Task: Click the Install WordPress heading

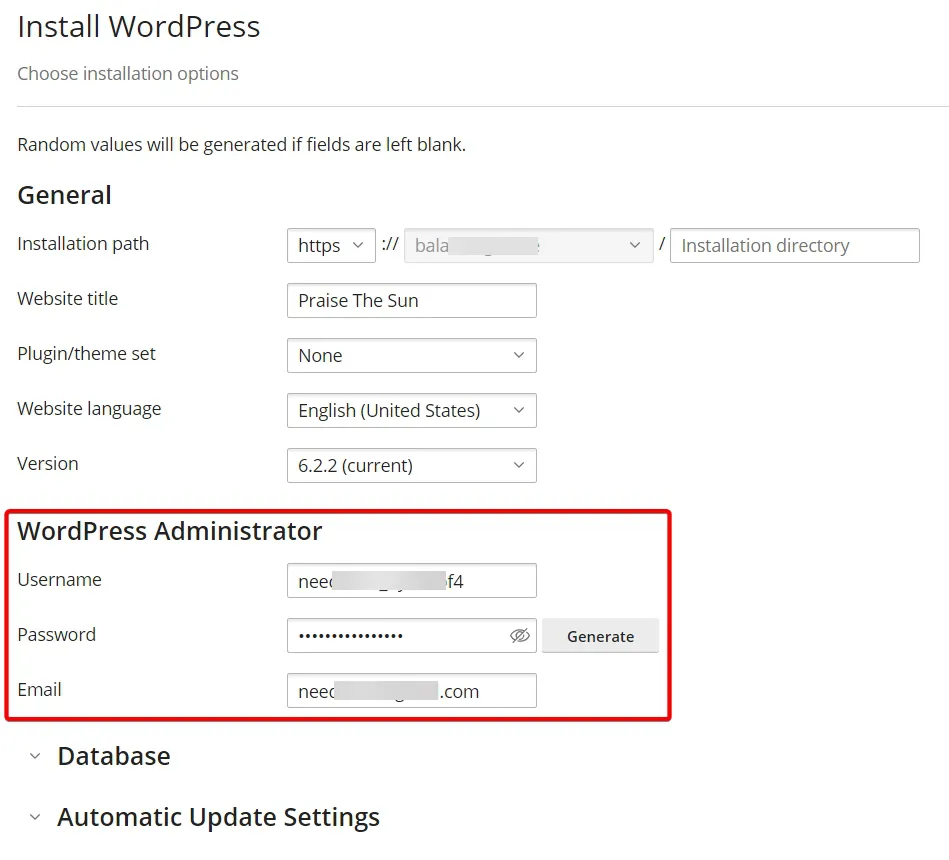Action: 139,27
